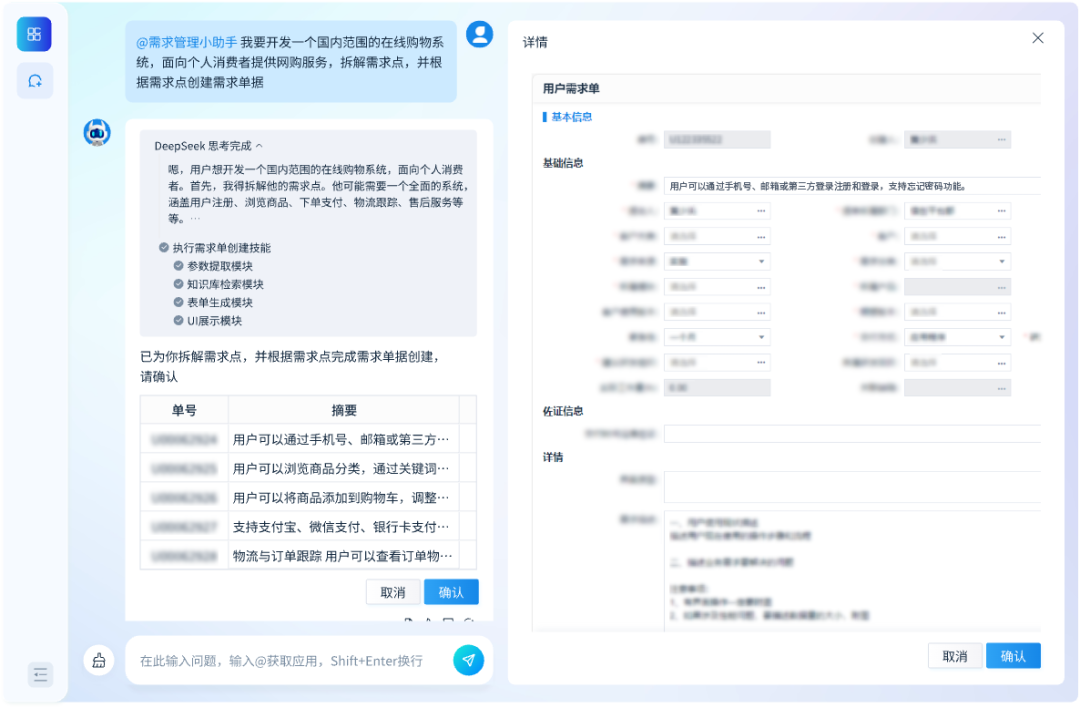Image resolution: width=1080 pixels, height=708 pixels.
Task: Click the app grid icon in the top sidebar
Action: tap(34, 33)
